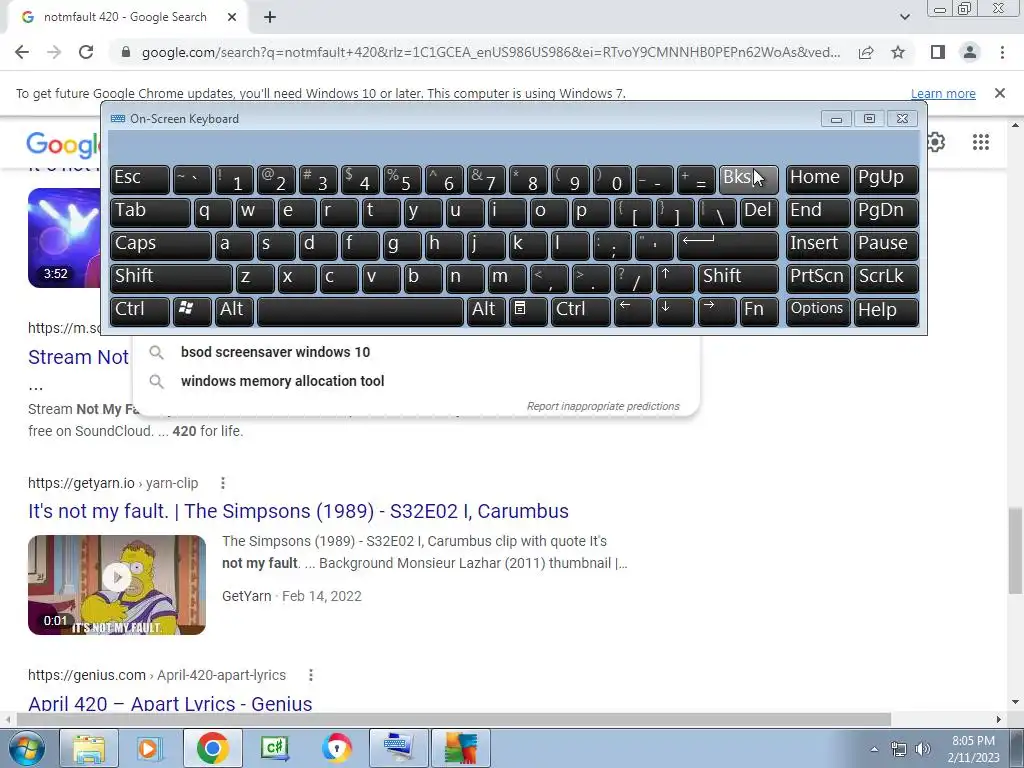Share this page icon in address bar

866,52
